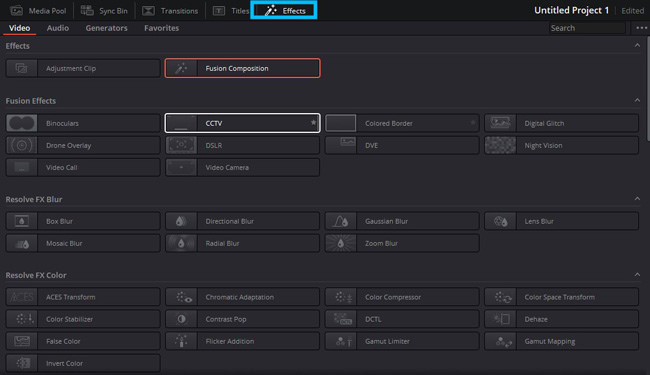Click the Binoculars effect icon
Image resolution: width=650 pixels, height=375 pixels.
(x=22, y=123)
